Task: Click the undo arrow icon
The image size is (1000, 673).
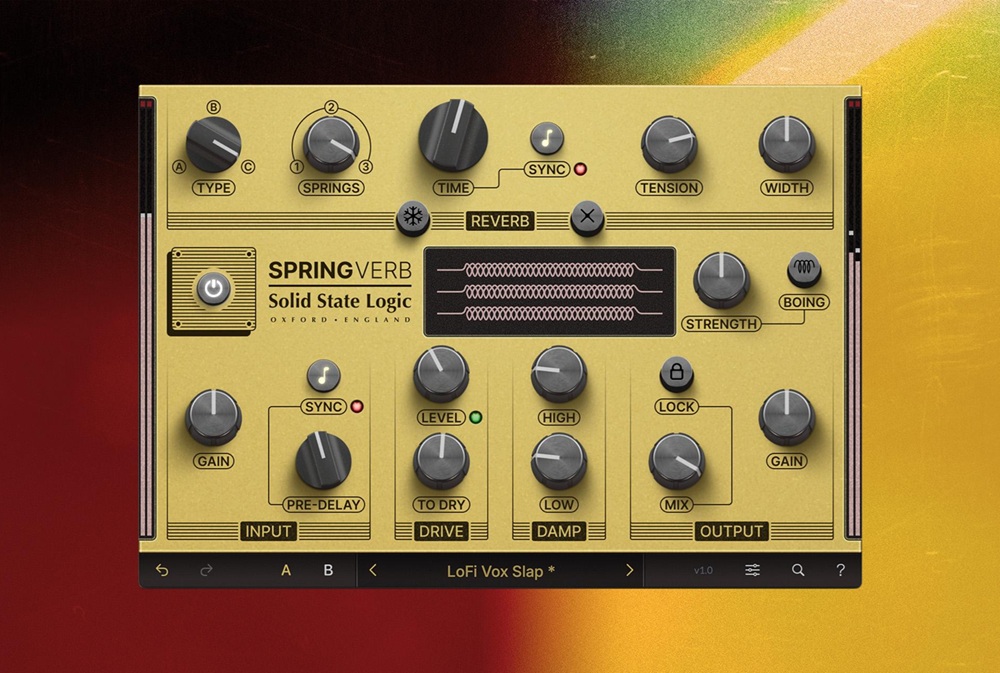Action: [x=162, y=569]
